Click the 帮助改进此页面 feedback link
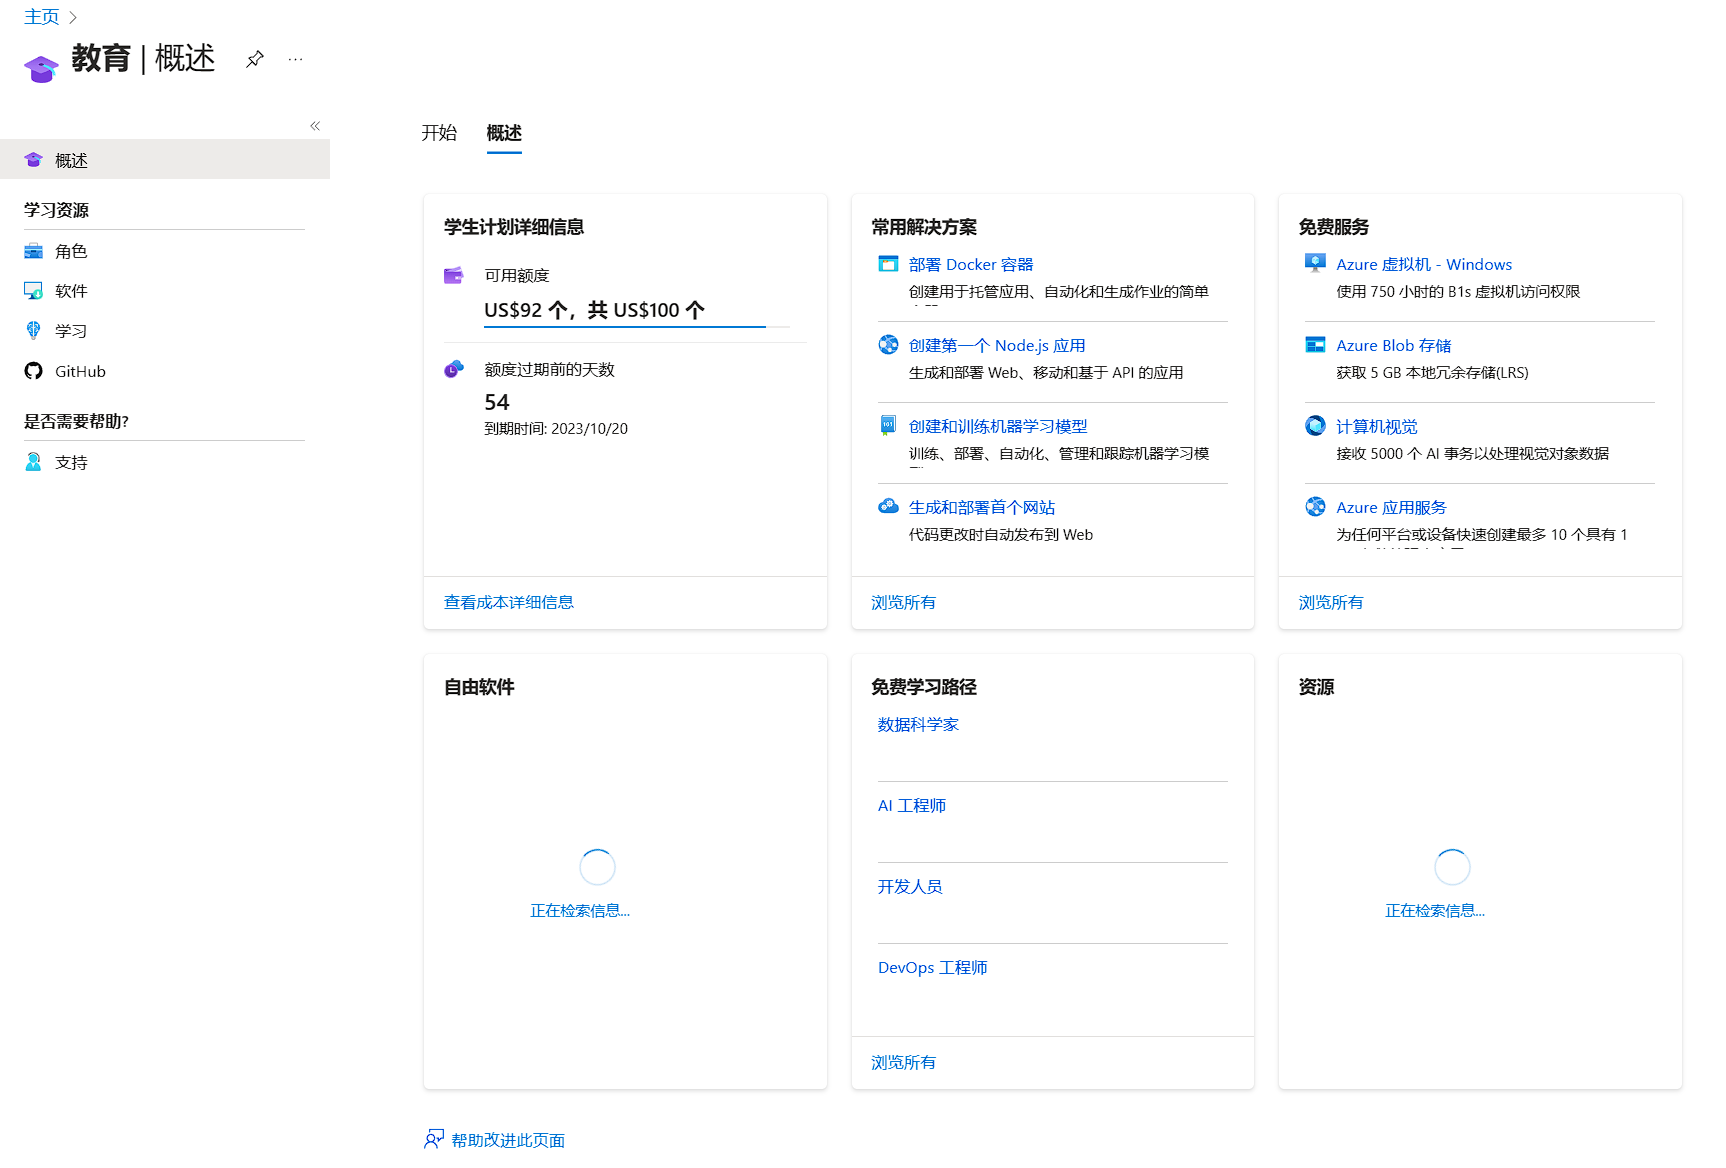The height and width of the screenshot is (1168, 1726). click(x=508, y=1140)
